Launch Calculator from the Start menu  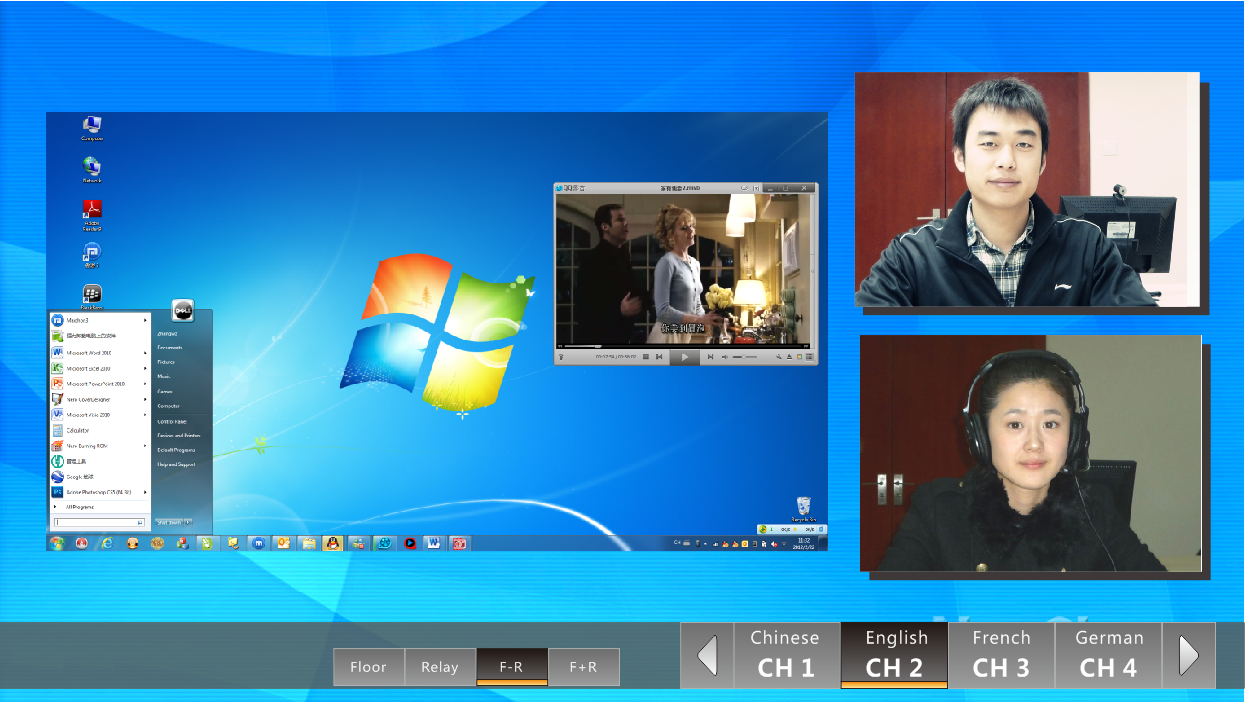[x=99, y=430]
